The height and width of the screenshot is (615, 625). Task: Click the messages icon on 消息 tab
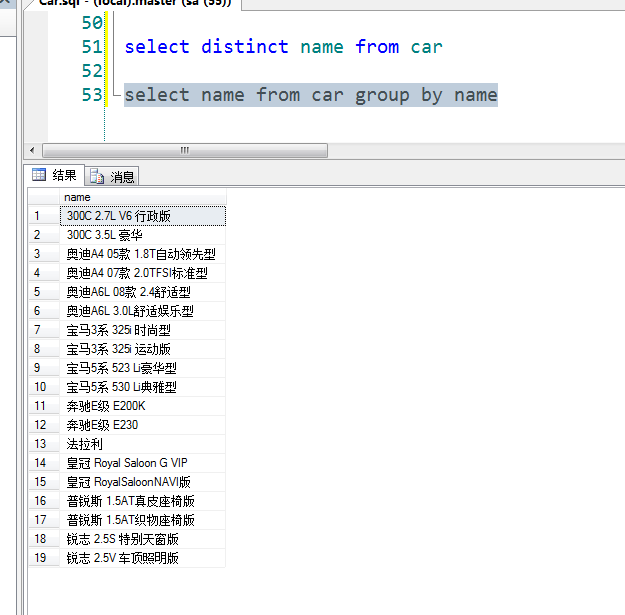pyautogui.click(x=97, y=176)
